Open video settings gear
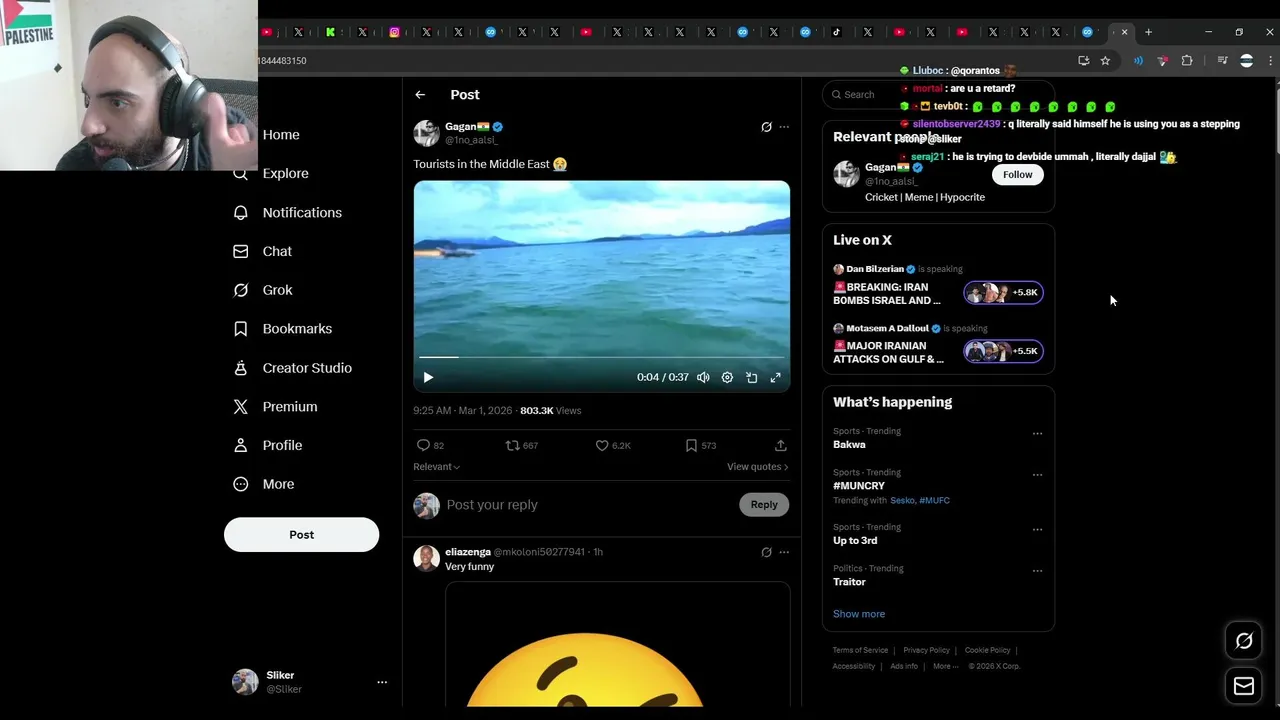This screenshot has width=1280, height=720. (727, 377)
